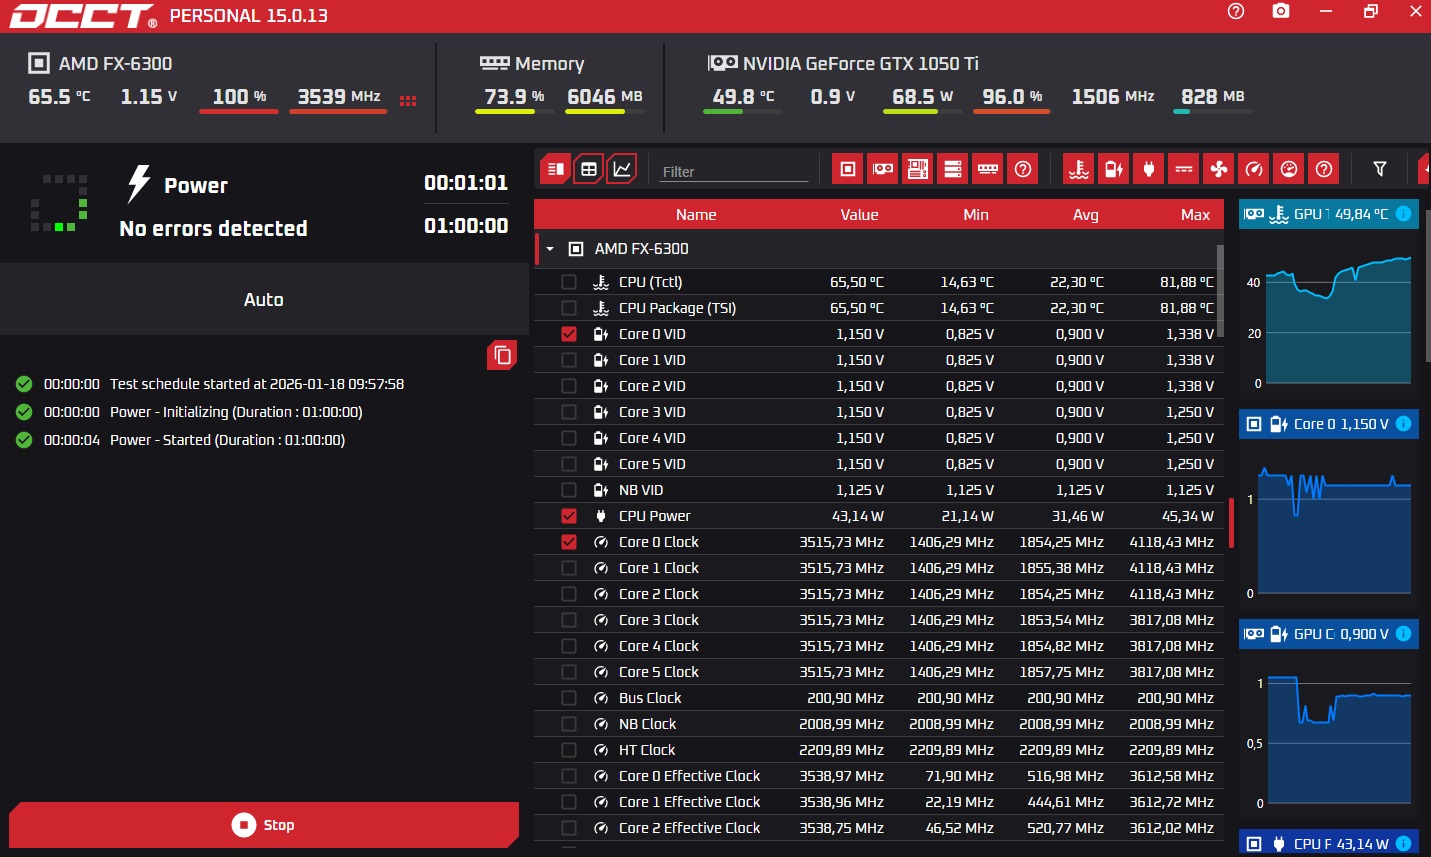This screenshot has width=1431, height=857.
Task: Switch to the table view icon
Action: 589,169
